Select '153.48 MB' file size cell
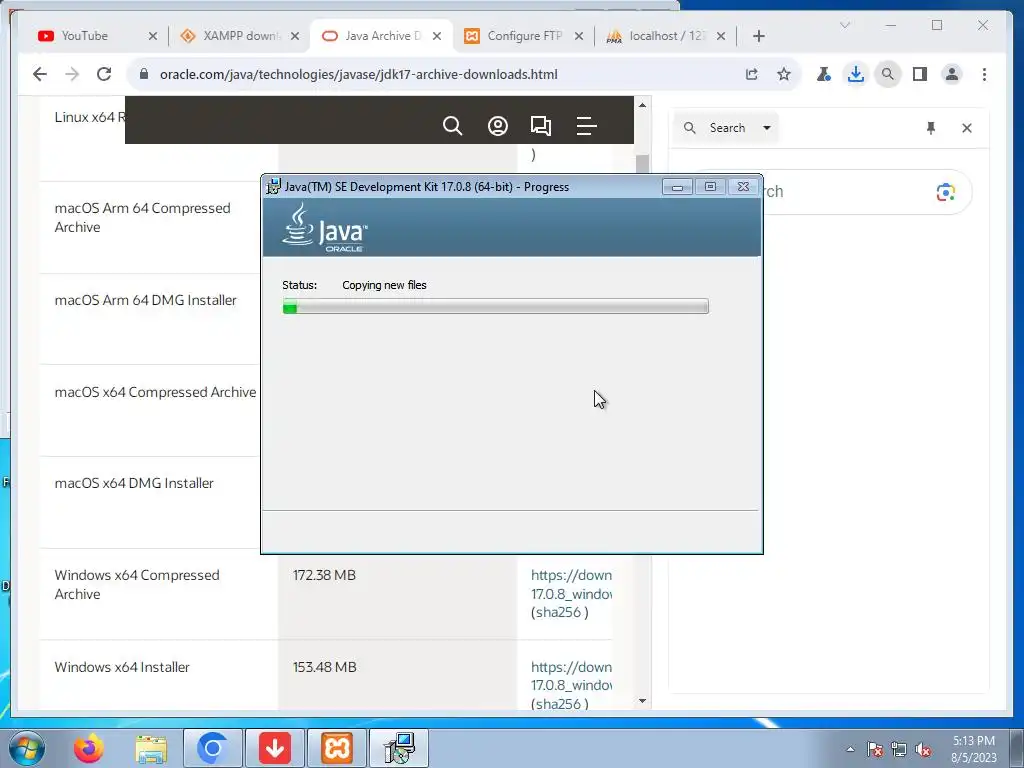This screenshot has width=1024, height=768. pos(325,667)
